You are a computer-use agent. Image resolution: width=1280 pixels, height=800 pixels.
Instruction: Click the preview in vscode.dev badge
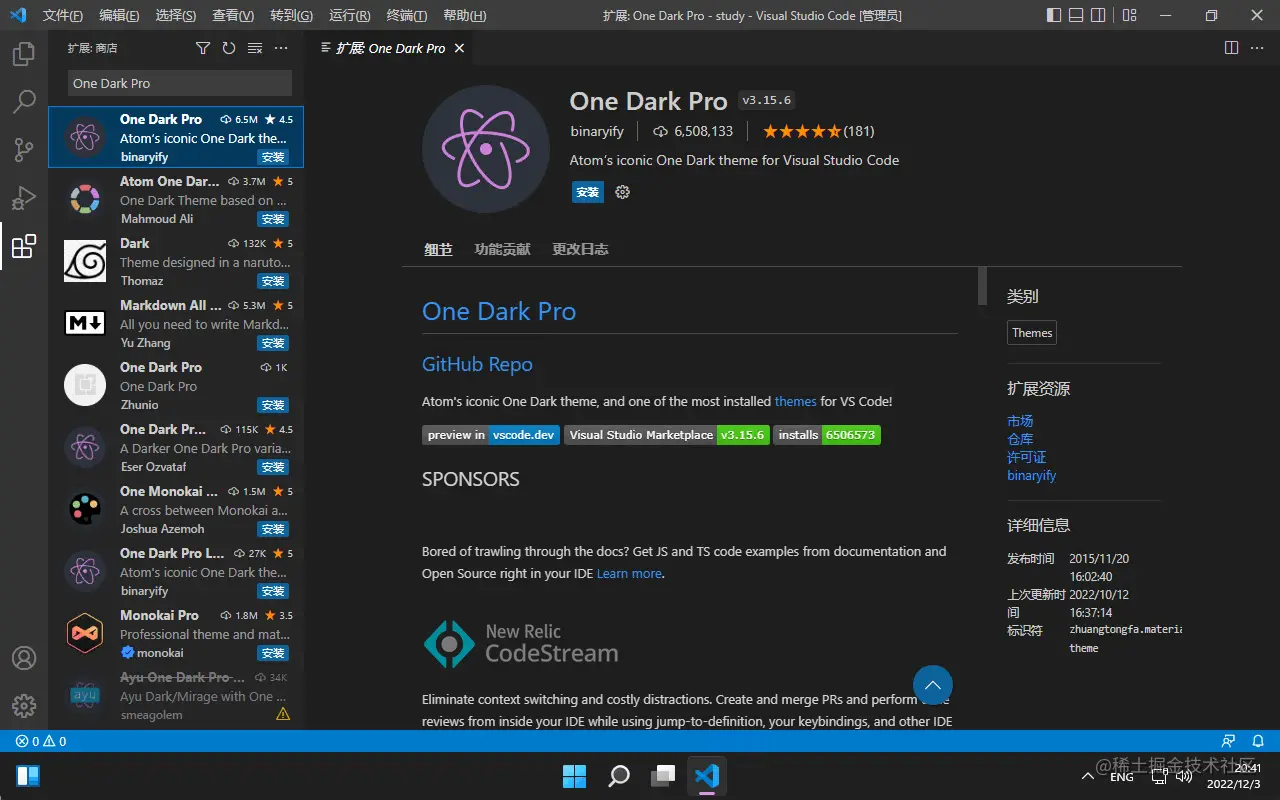491,435
